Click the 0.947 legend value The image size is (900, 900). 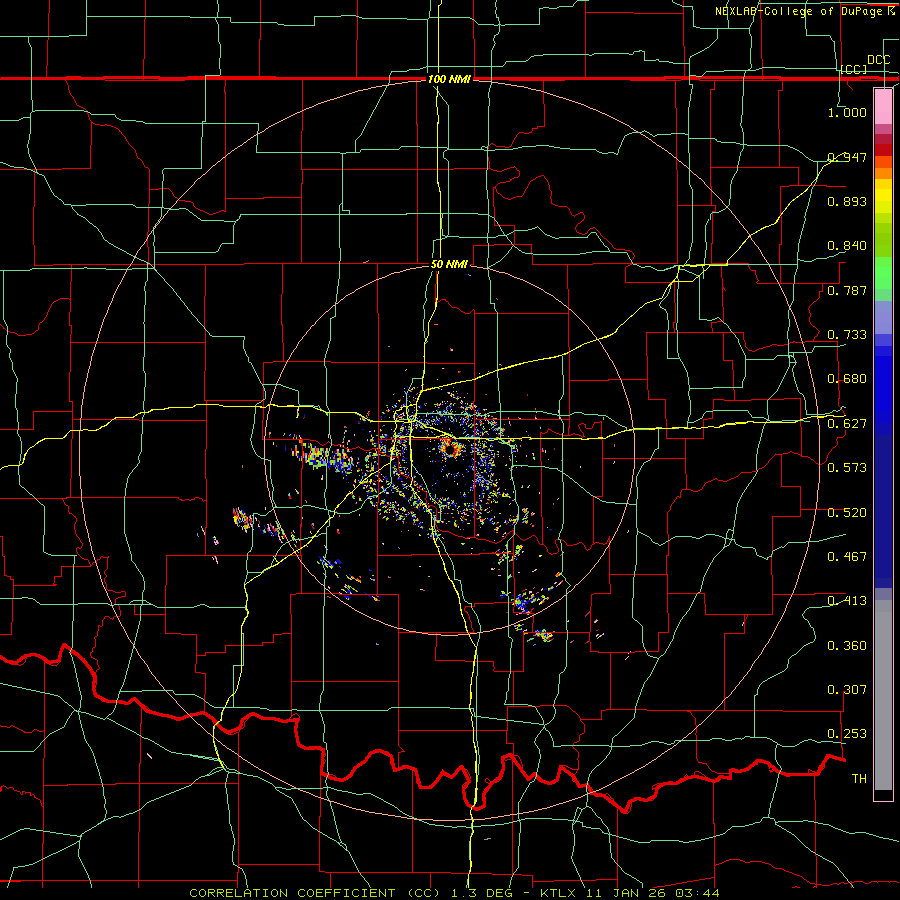point(847,157)
